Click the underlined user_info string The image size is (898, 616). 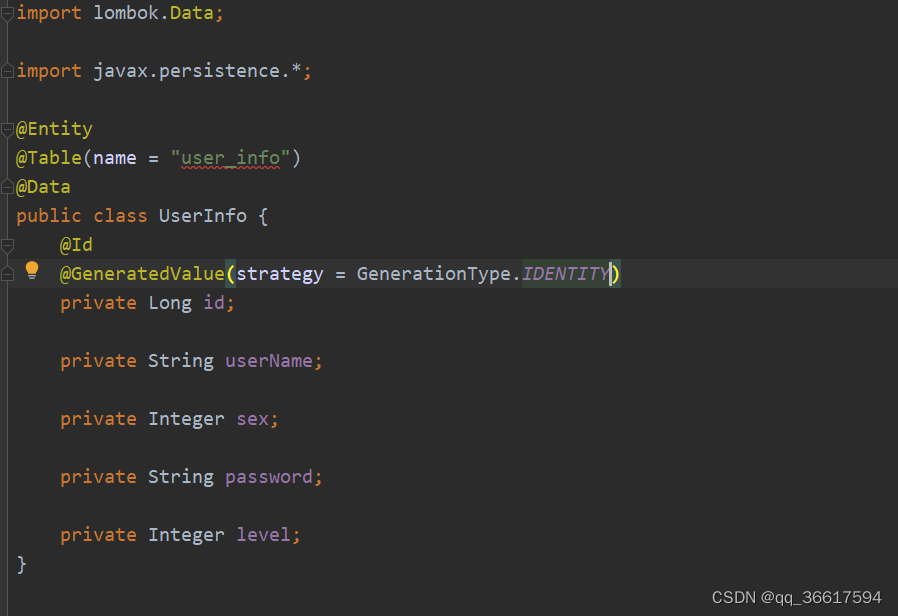pyautogui.click(x=230, y=157)
